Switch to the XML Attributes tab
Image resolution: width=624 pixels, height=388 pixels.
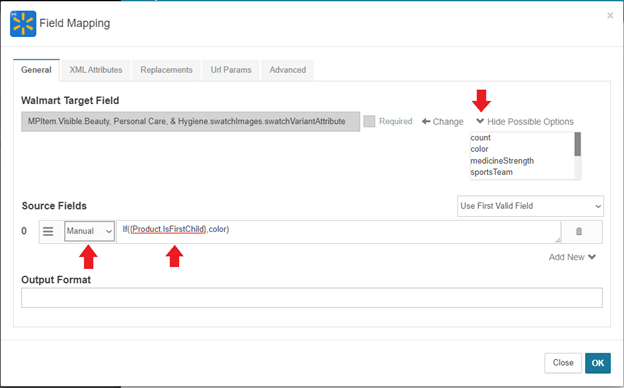(x=96, y=70)
